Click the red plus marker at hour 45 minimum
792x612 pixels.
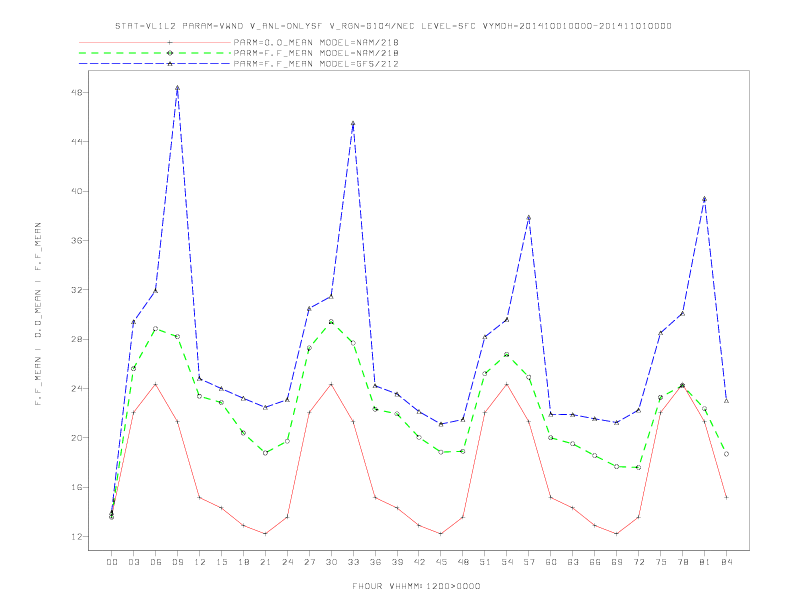[441, 534]
